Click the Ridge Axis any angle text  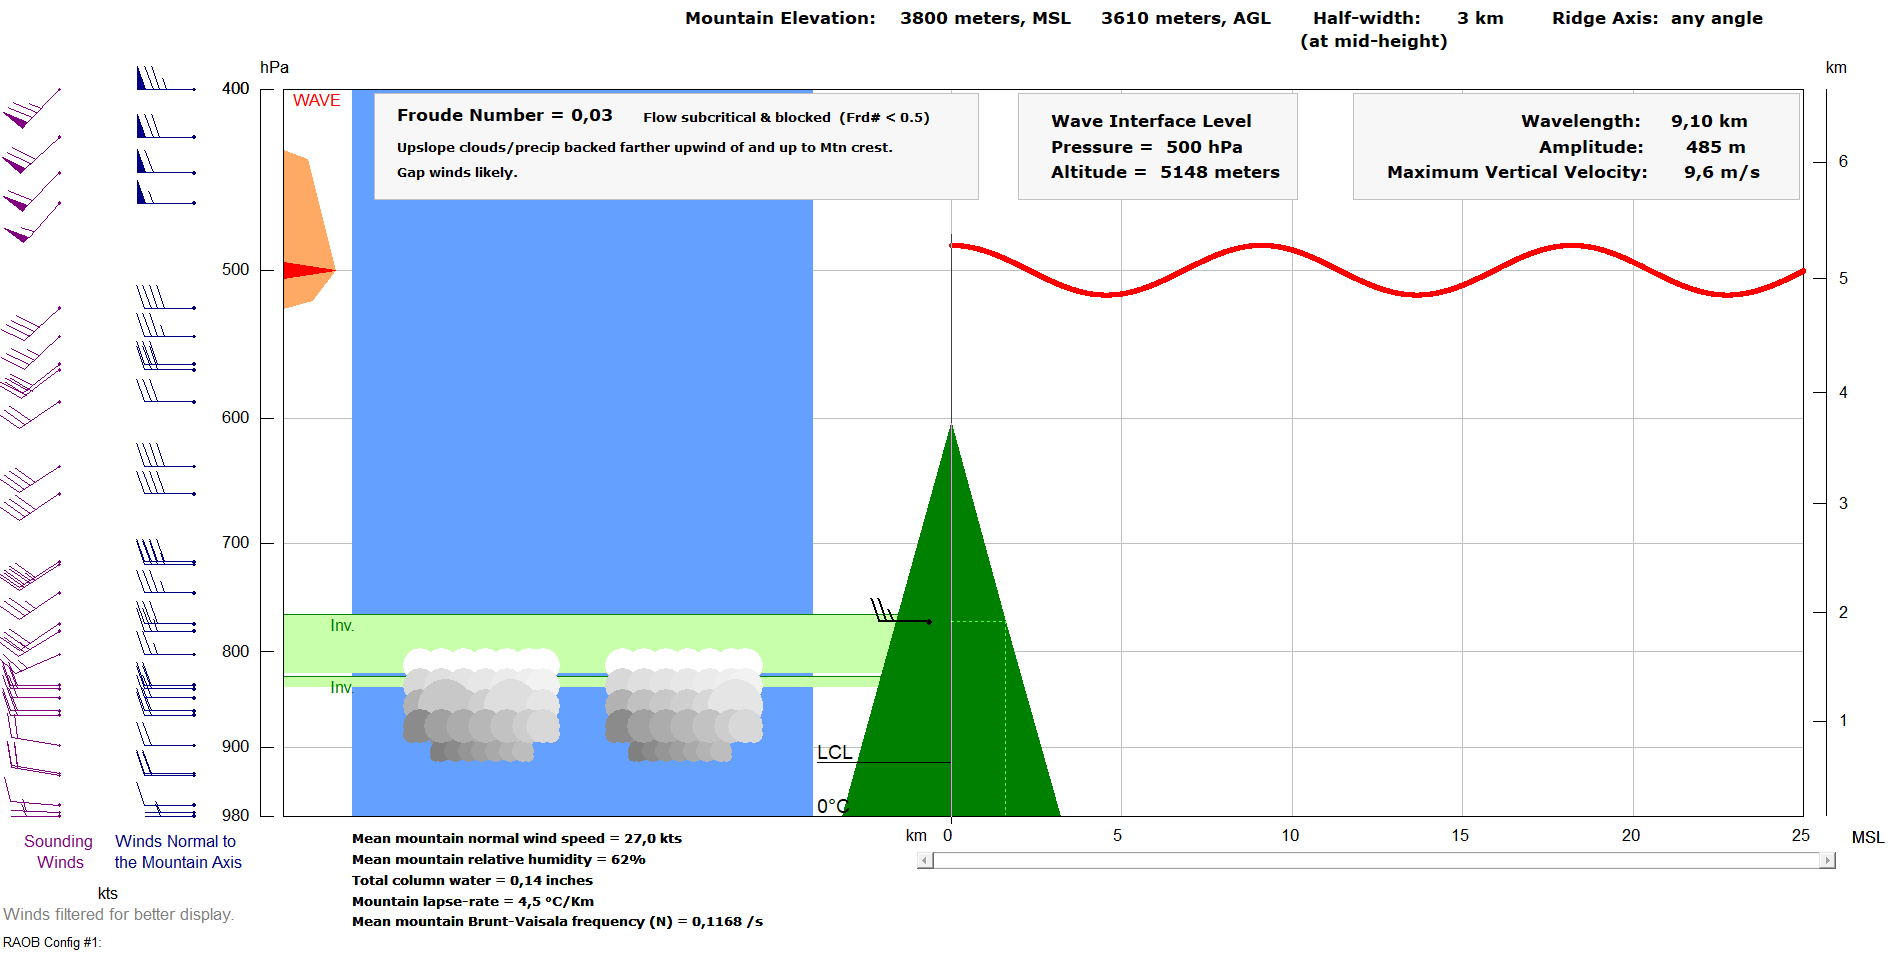(x=1656, y=18)
